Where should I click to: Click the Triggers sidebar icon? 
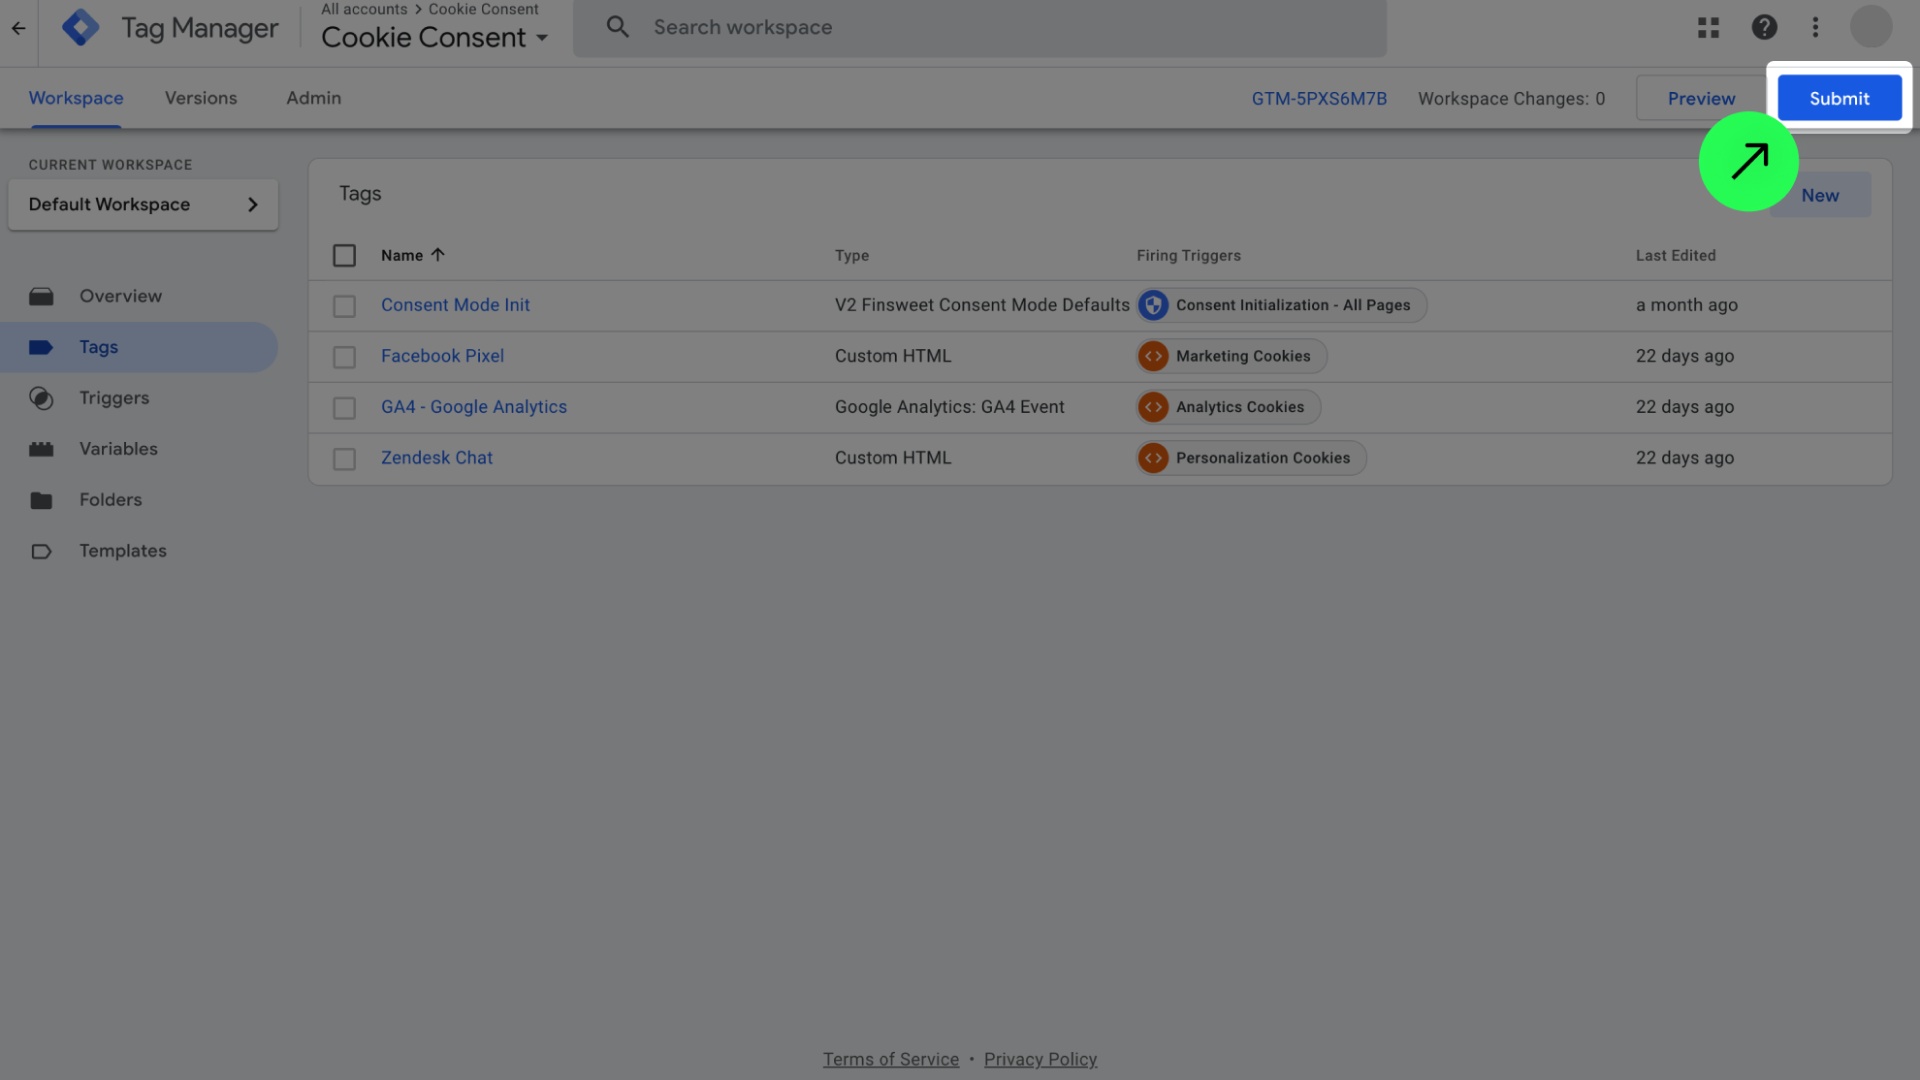[x=41, y=398]
